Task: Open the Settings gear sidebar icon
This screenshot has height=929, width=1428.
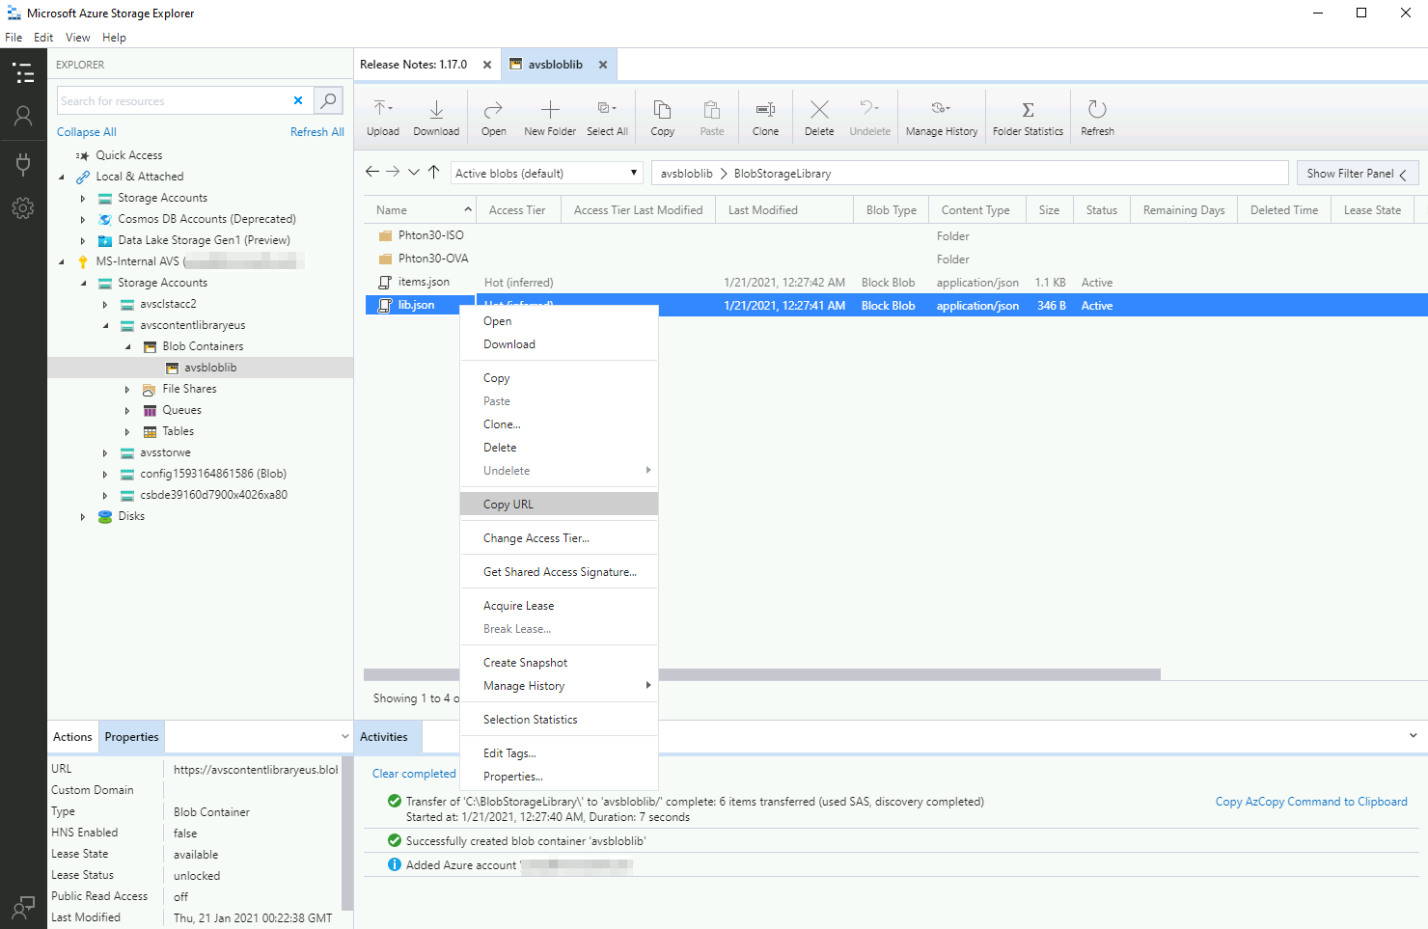Action: point(23,208)
